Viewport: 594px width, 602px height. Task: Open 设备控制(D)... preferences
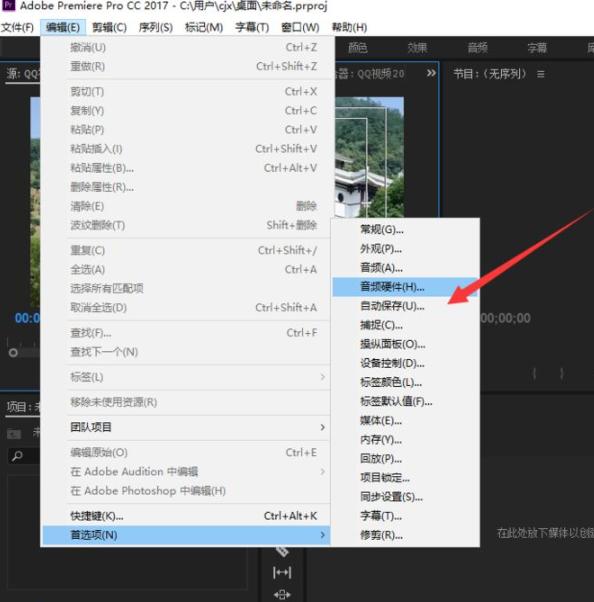[x=405, y=363]
